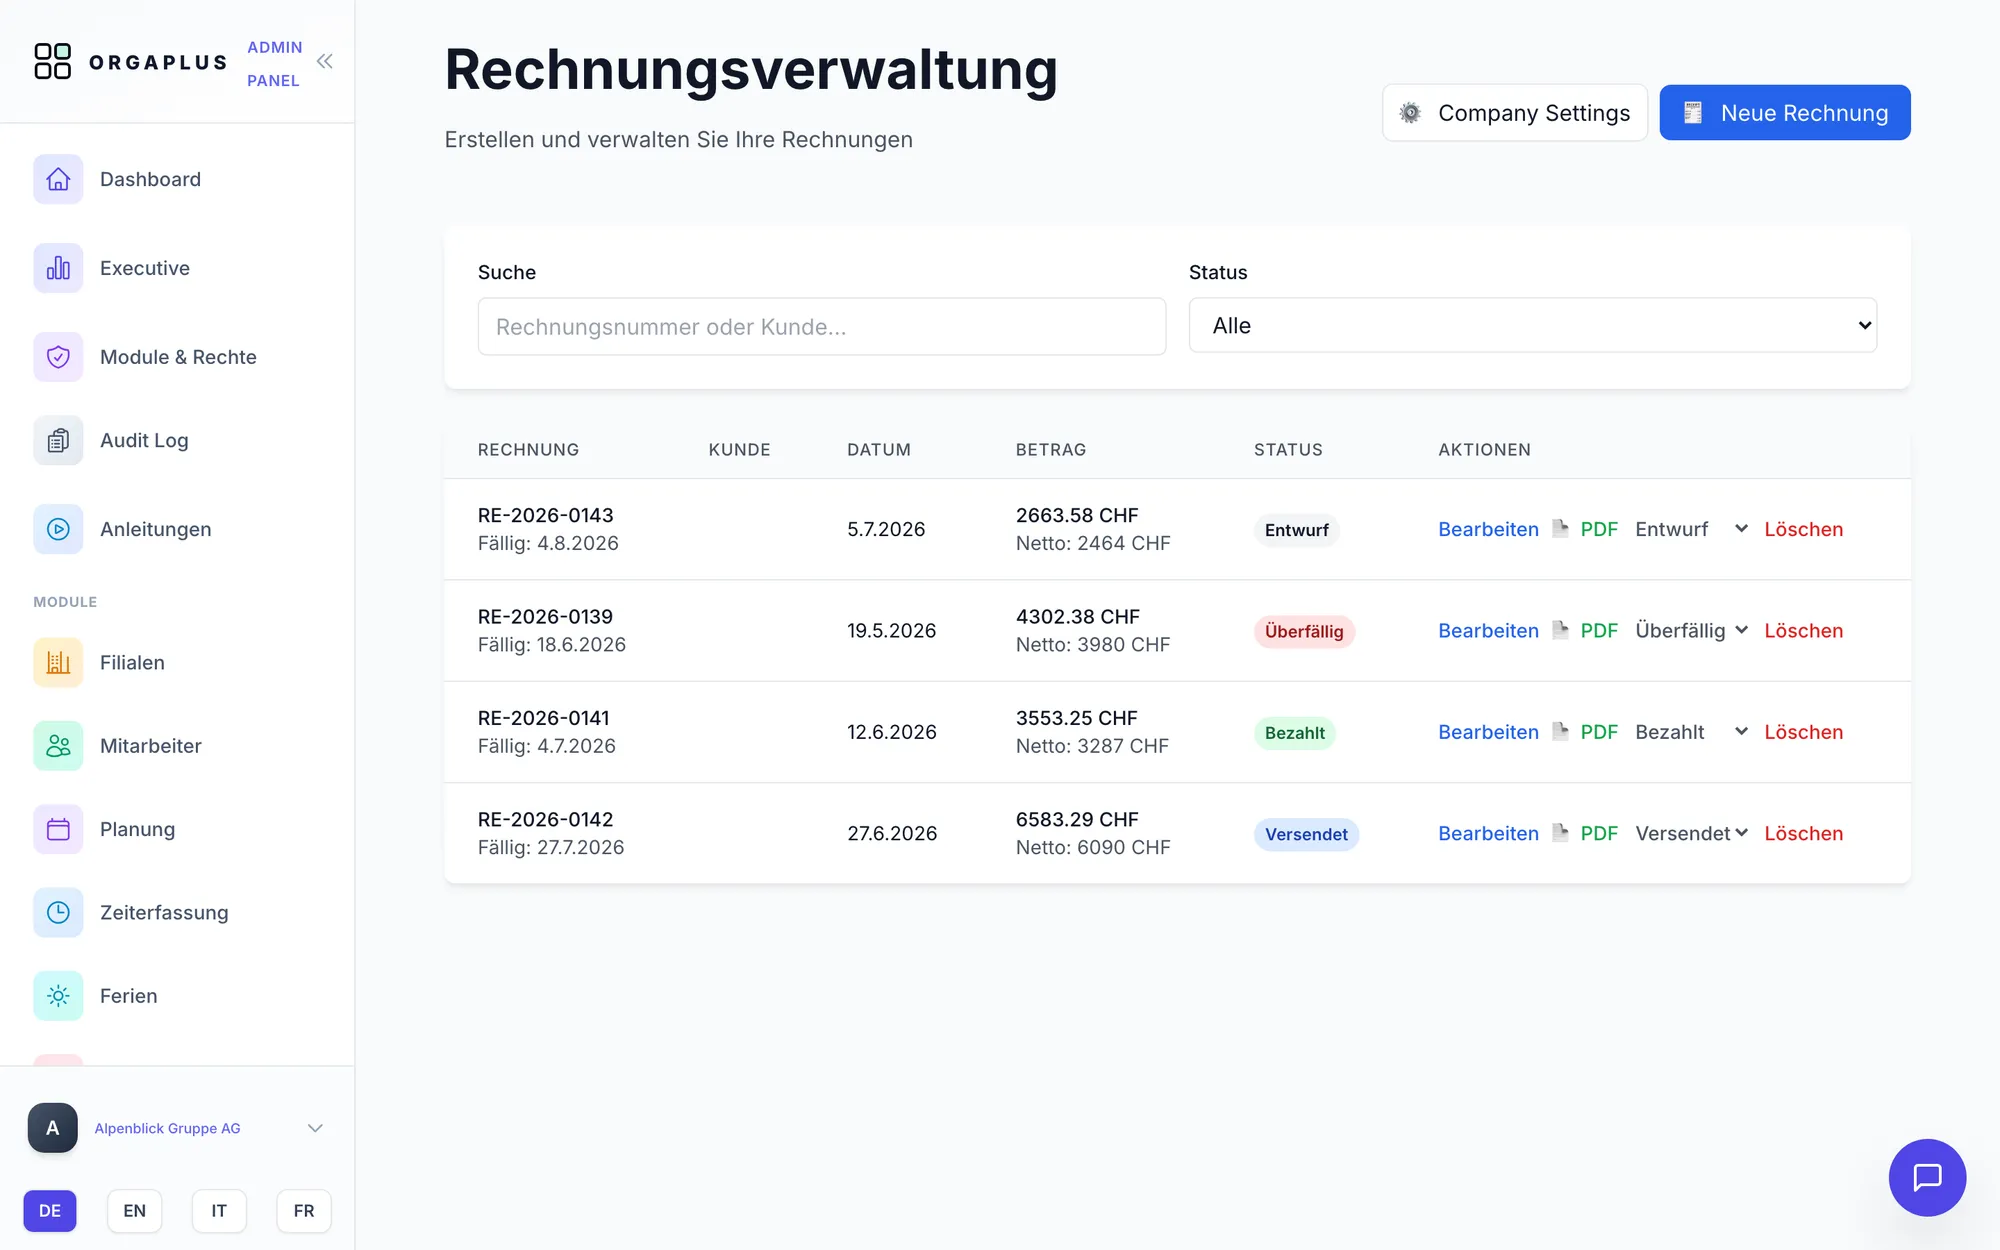This screenshot has width=2000, height=1250.
Task: Click PDF icon for RE-2026-0143
Action: [1560, 528]
